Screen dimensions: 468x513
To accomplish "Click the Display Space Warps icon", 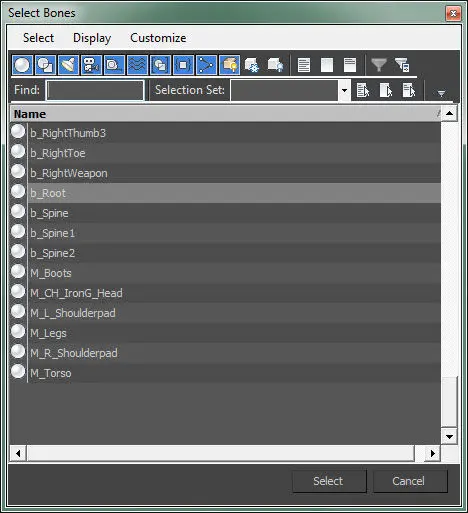I will point(137,65).
